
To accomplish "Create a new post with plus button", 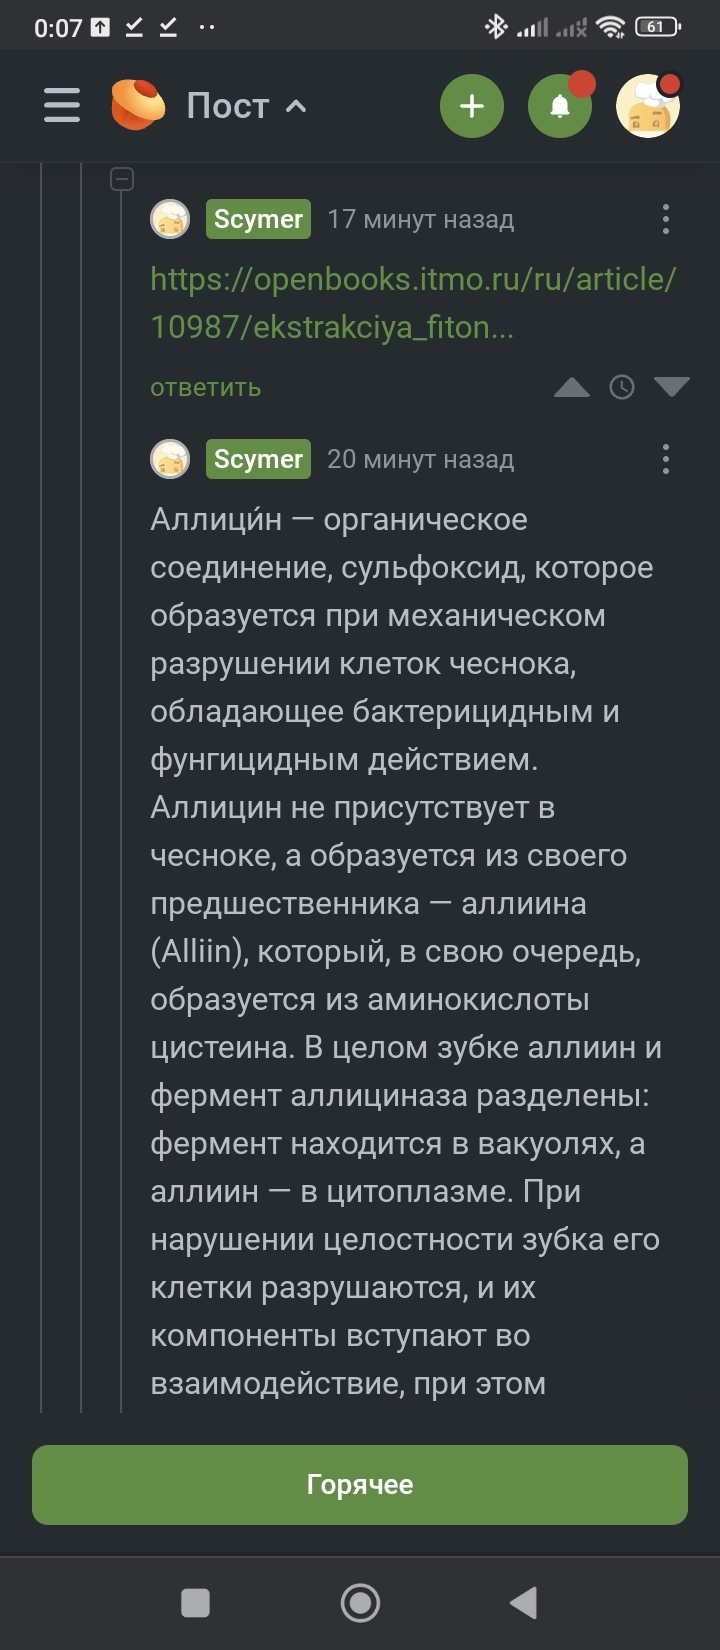I will 472,106.
